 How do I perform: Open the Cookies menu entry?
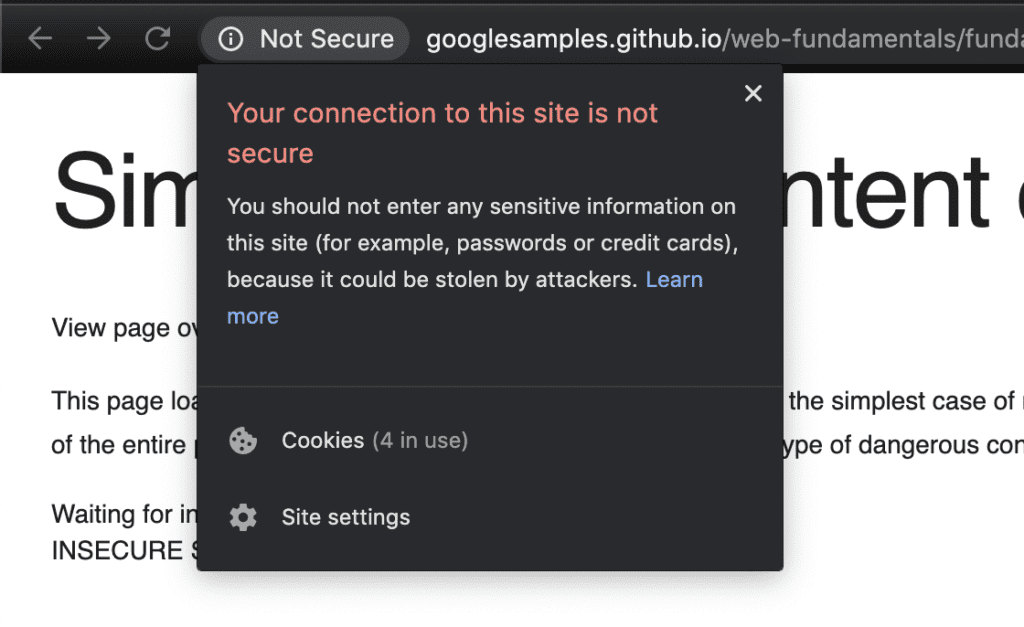click(x=323, y=441)
